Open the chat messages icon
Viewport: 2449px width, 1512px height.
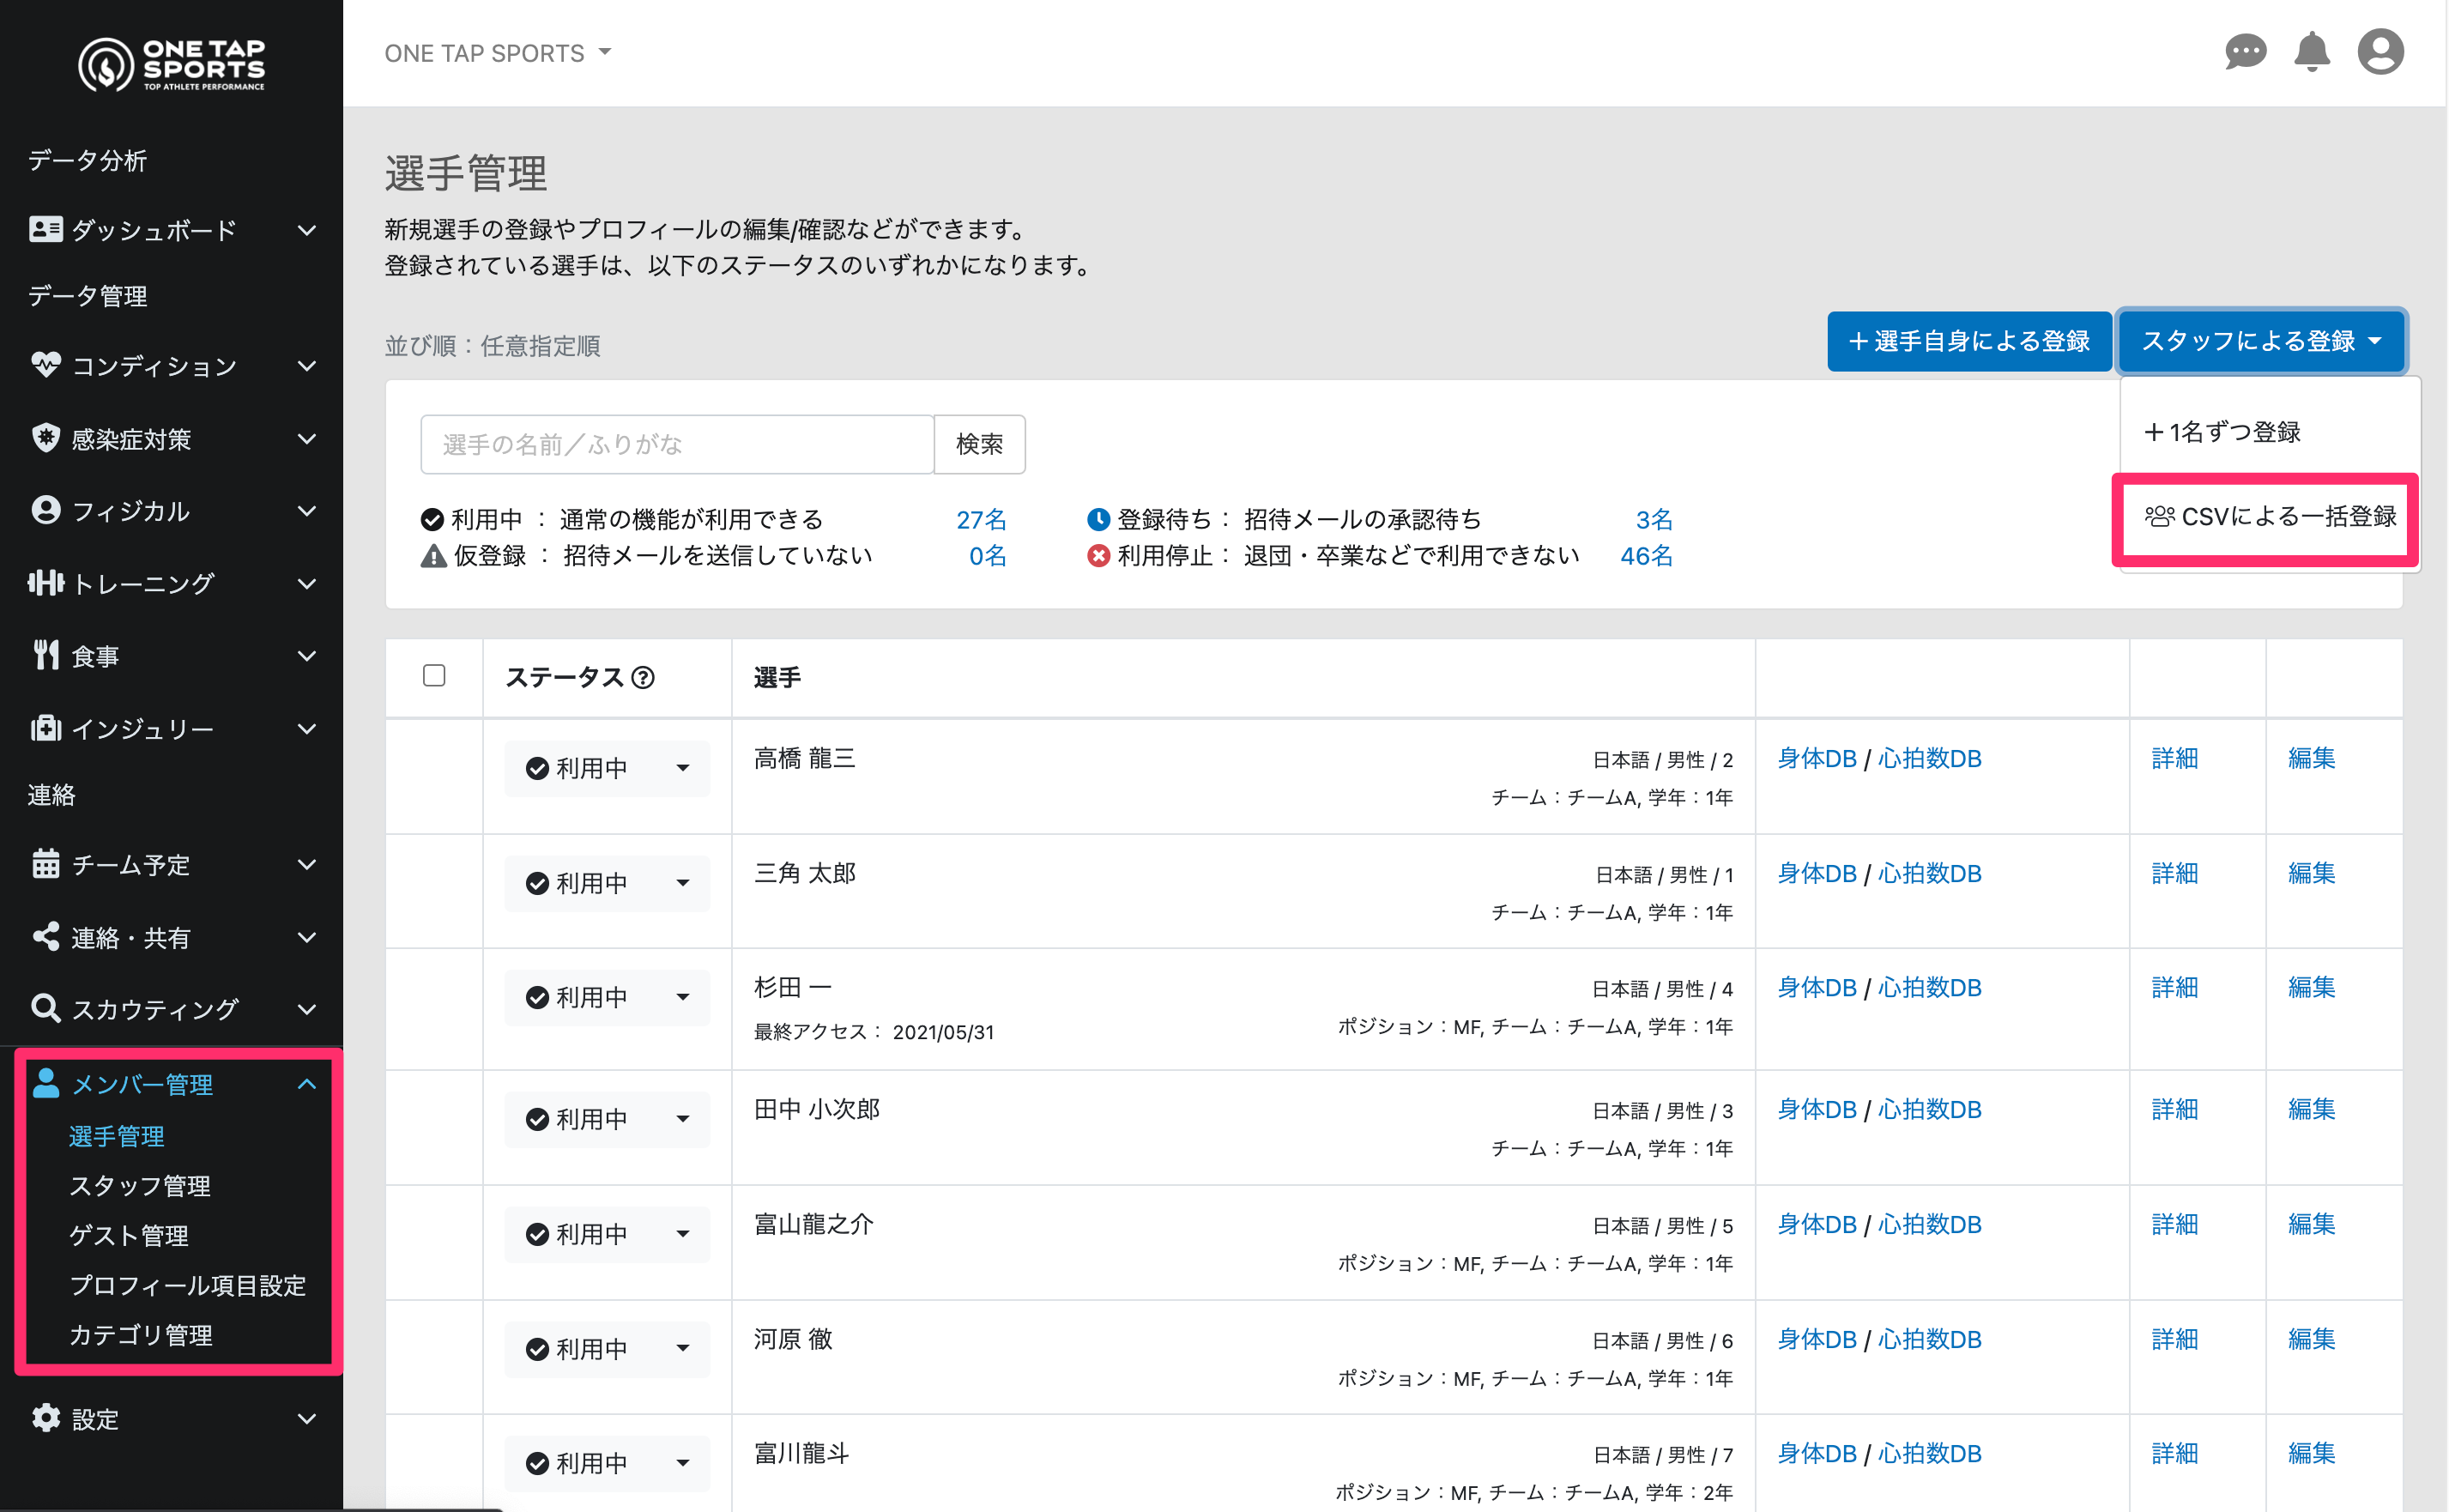point(2245,52)
